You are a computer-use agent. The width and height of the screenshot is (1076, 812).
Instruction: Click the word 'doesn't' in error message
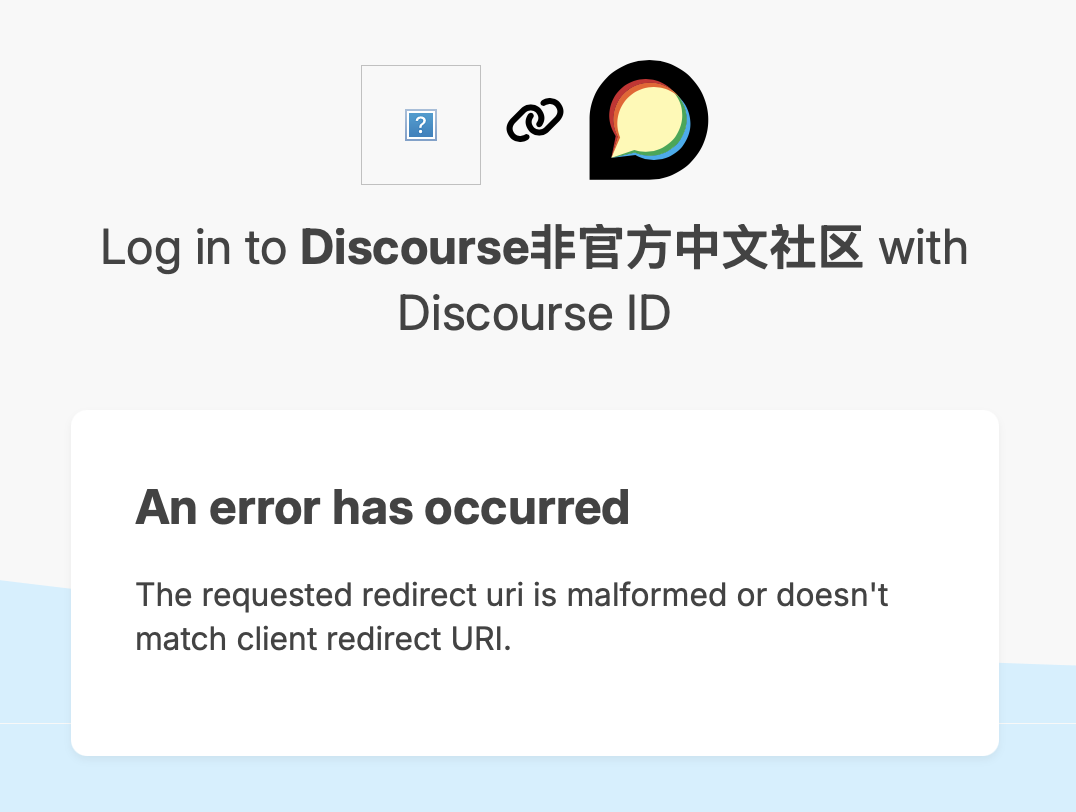point(832,594)
